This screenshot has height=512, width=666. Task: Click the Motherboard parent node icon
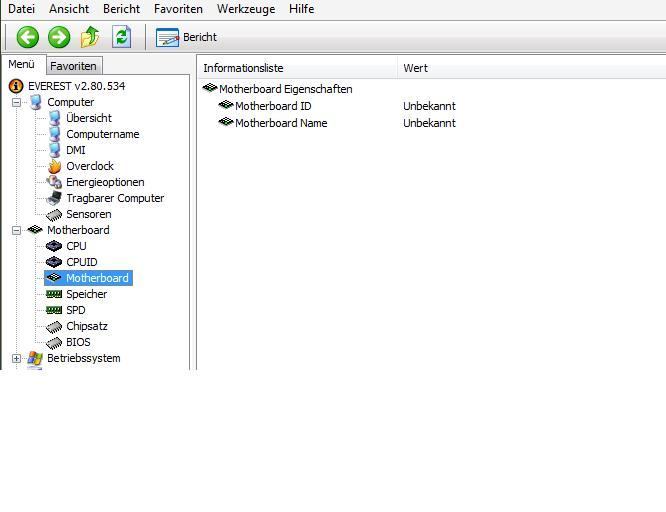coord(35,230)
